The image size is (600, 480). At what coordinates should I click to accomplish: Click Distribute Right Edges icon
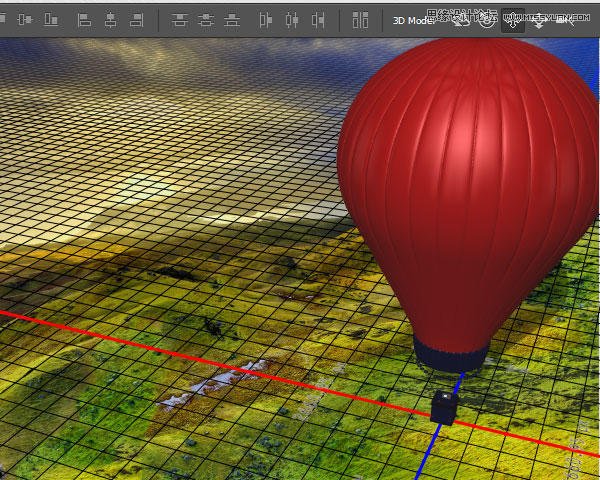(x=318, y=20)
